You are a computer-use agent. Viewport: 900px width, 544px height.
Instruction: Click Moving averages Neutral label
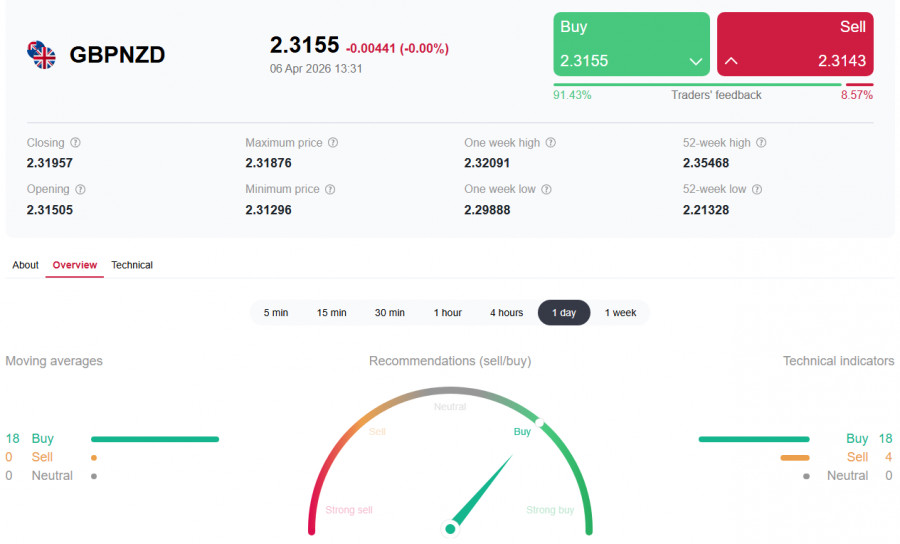pos(52,476)
